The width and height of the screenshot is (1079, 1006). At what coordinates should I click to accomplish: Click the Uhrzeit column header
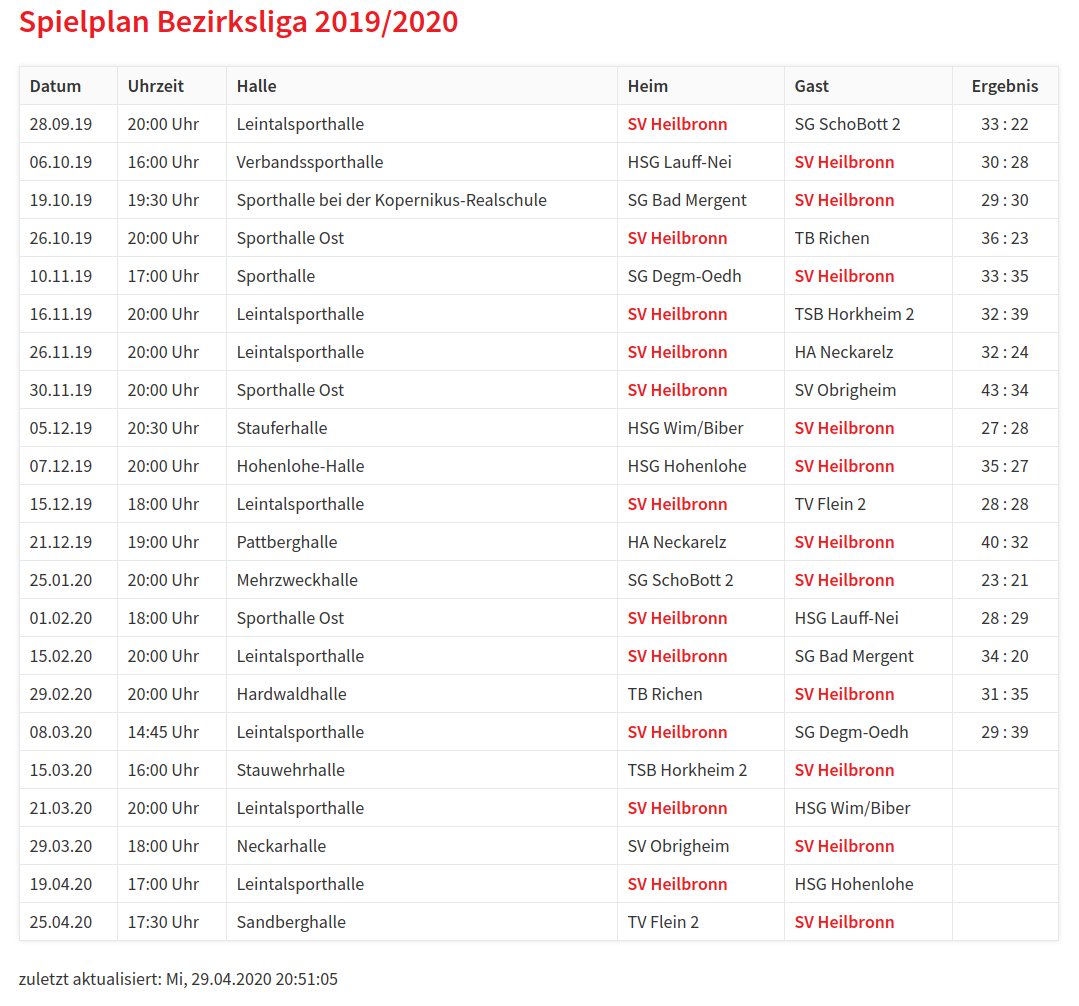[x=156, y=86]
